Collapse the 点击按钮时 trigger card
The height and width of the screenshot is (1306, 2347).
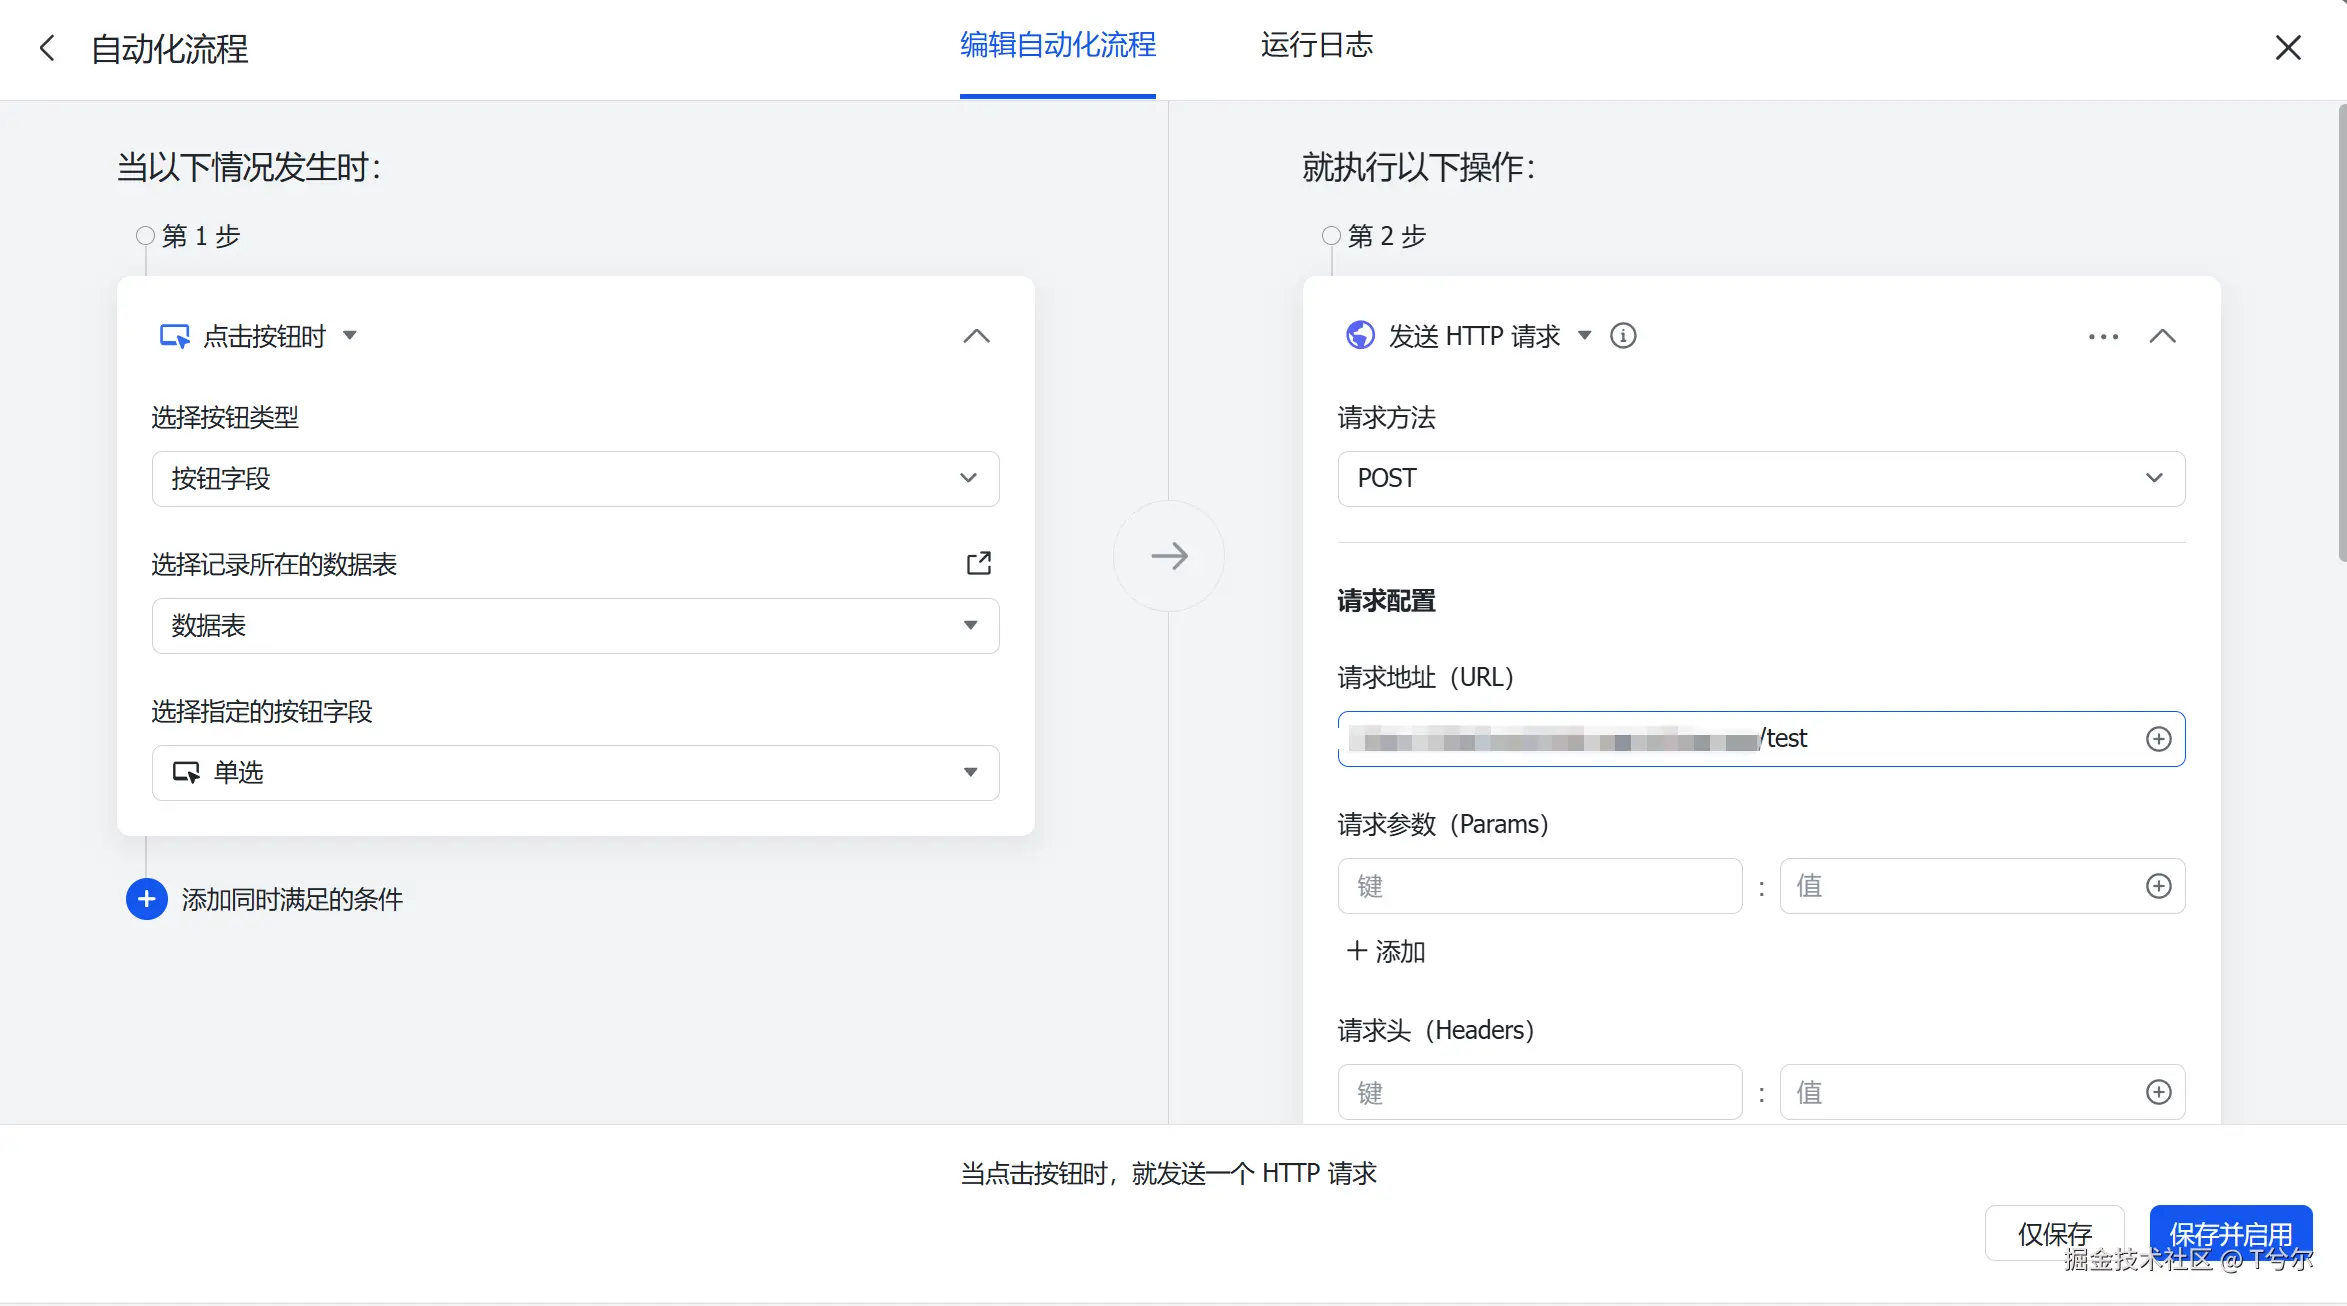(976, 337)
